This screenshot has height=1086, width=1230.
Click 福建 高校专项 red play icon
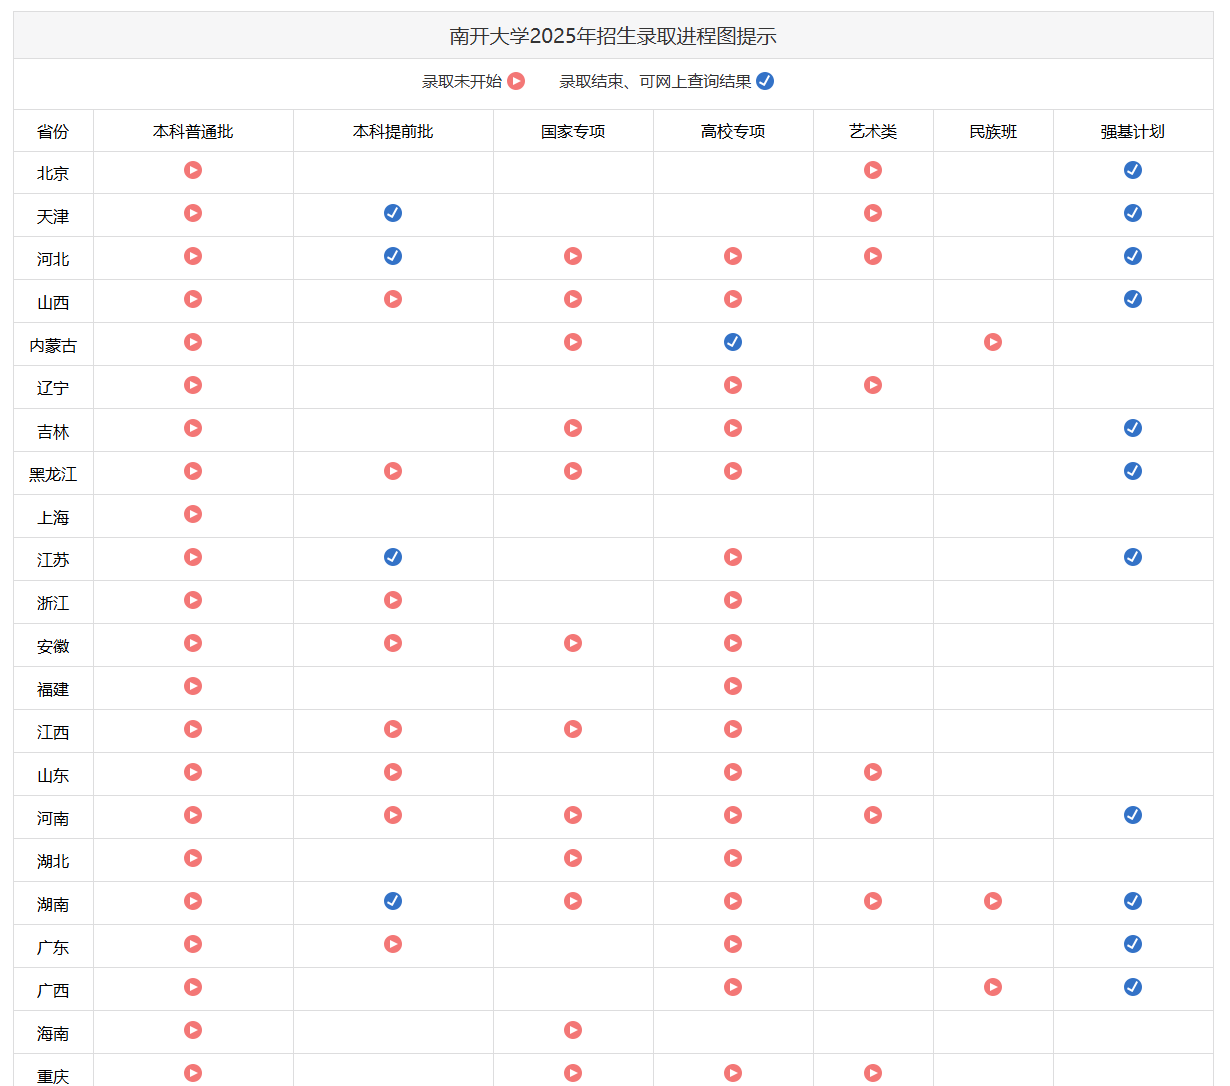(x=733, y=686)
